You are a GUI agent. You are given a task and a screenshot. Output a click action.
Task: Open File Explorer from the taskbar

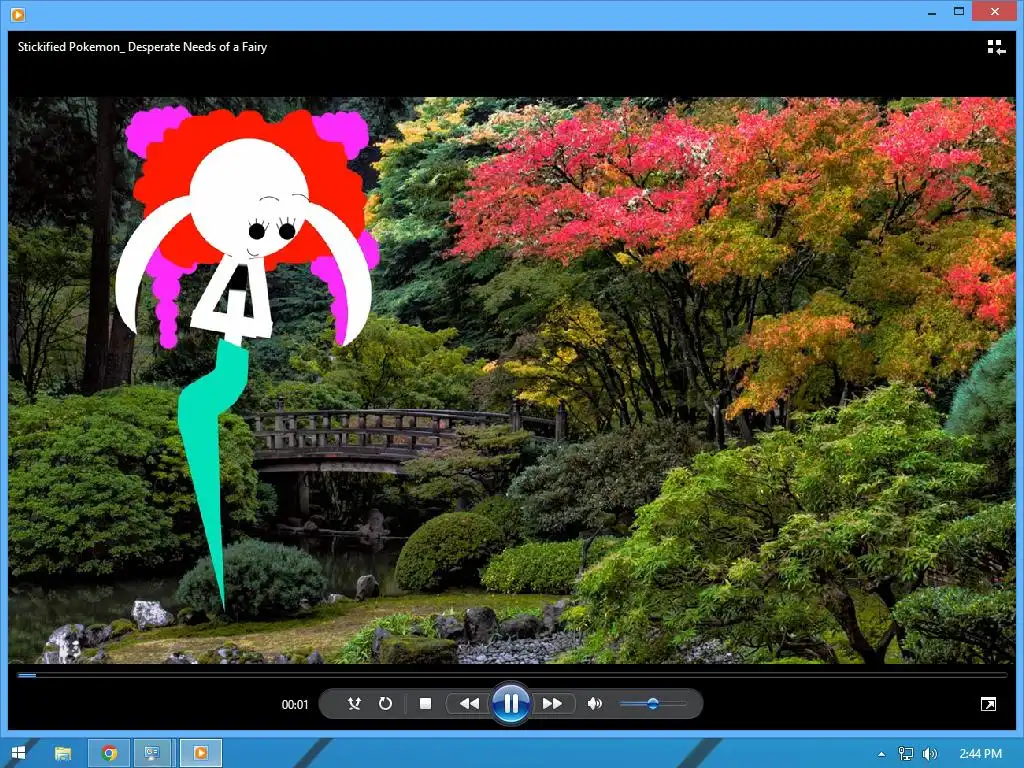[63, 753]
